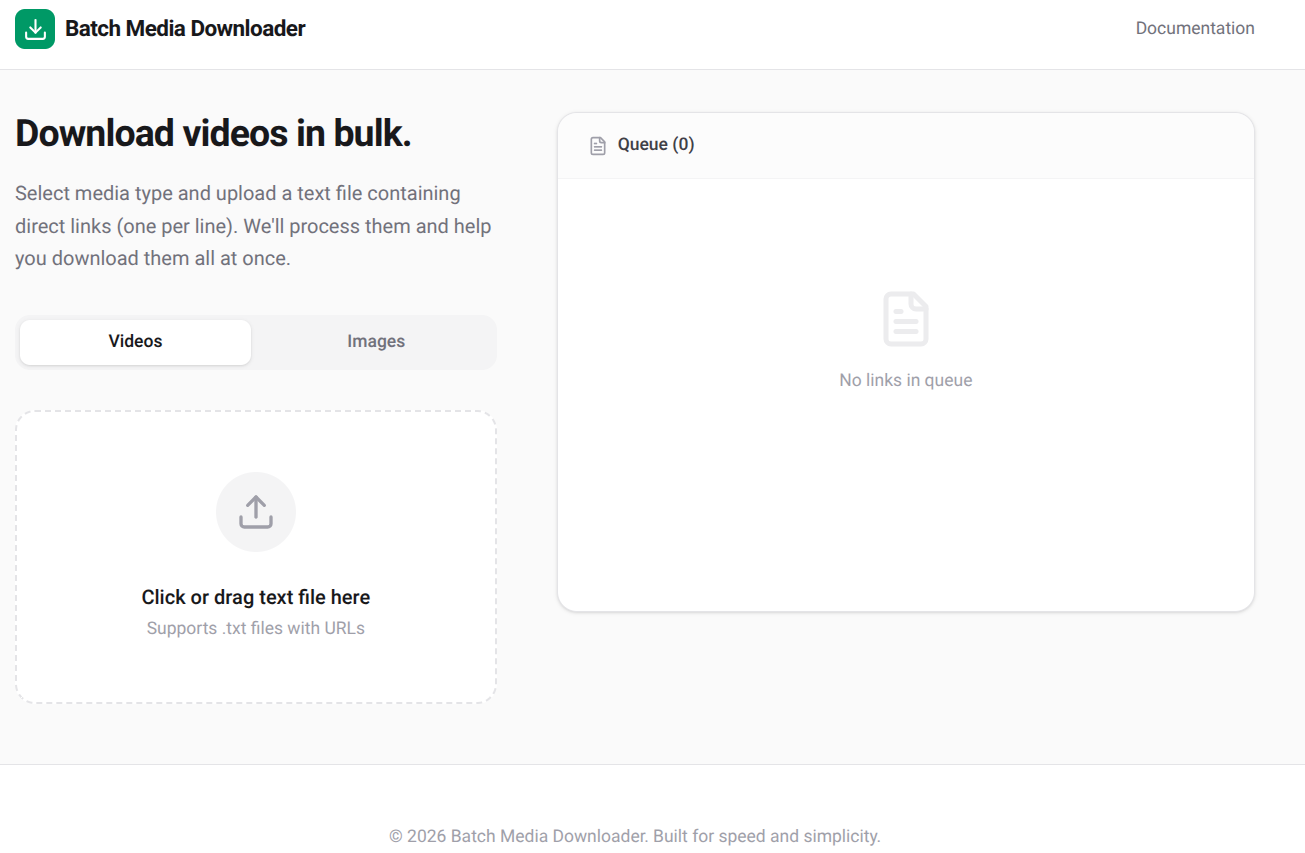Click the "Select media type" description paragraph

pos(254,226)
